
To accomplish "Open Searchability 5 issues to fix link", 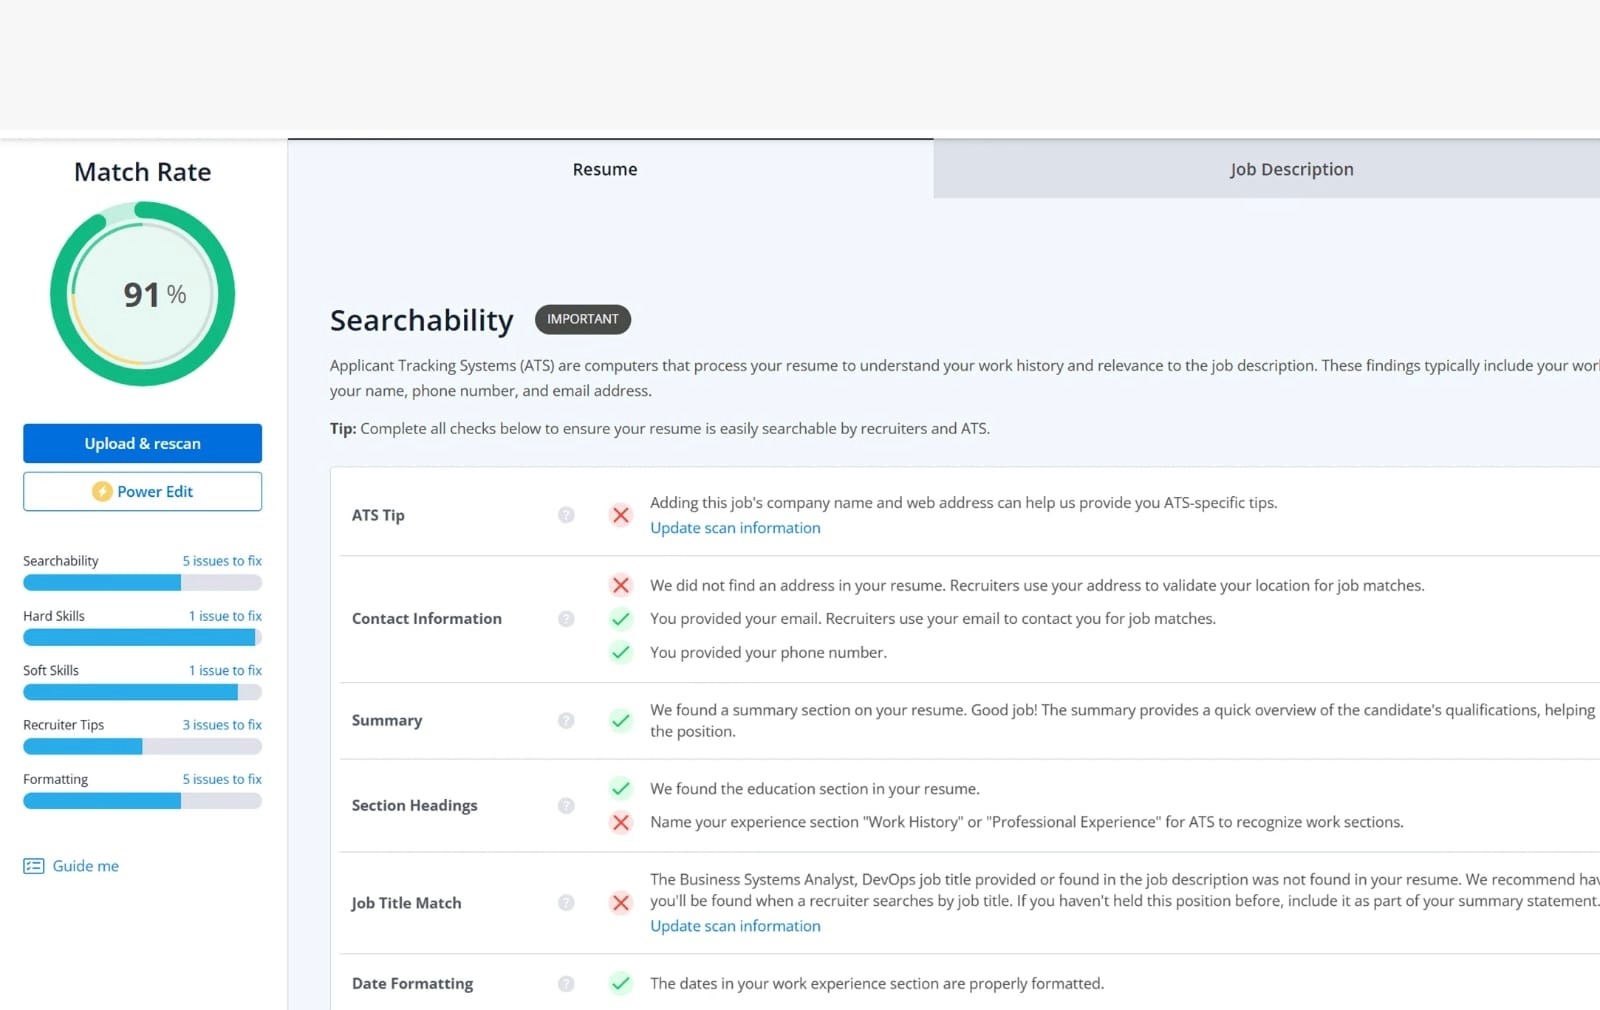I will 222,561.
